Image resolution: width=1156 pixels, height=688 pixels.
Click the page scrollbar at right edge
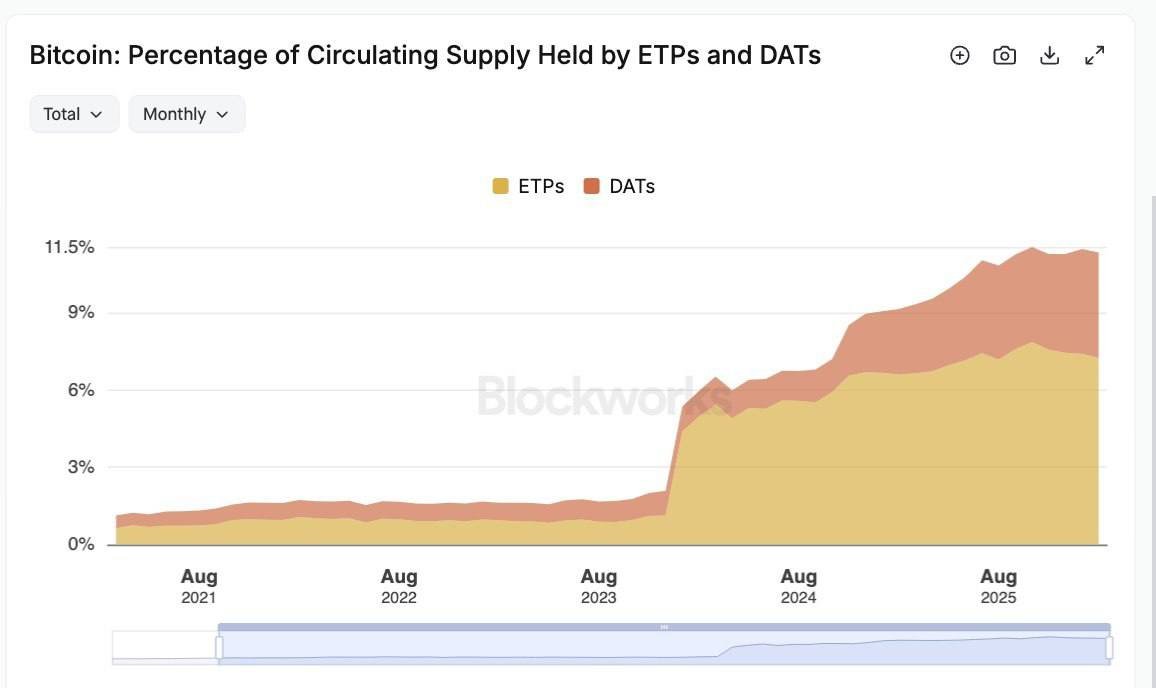tap(1153, 442)
